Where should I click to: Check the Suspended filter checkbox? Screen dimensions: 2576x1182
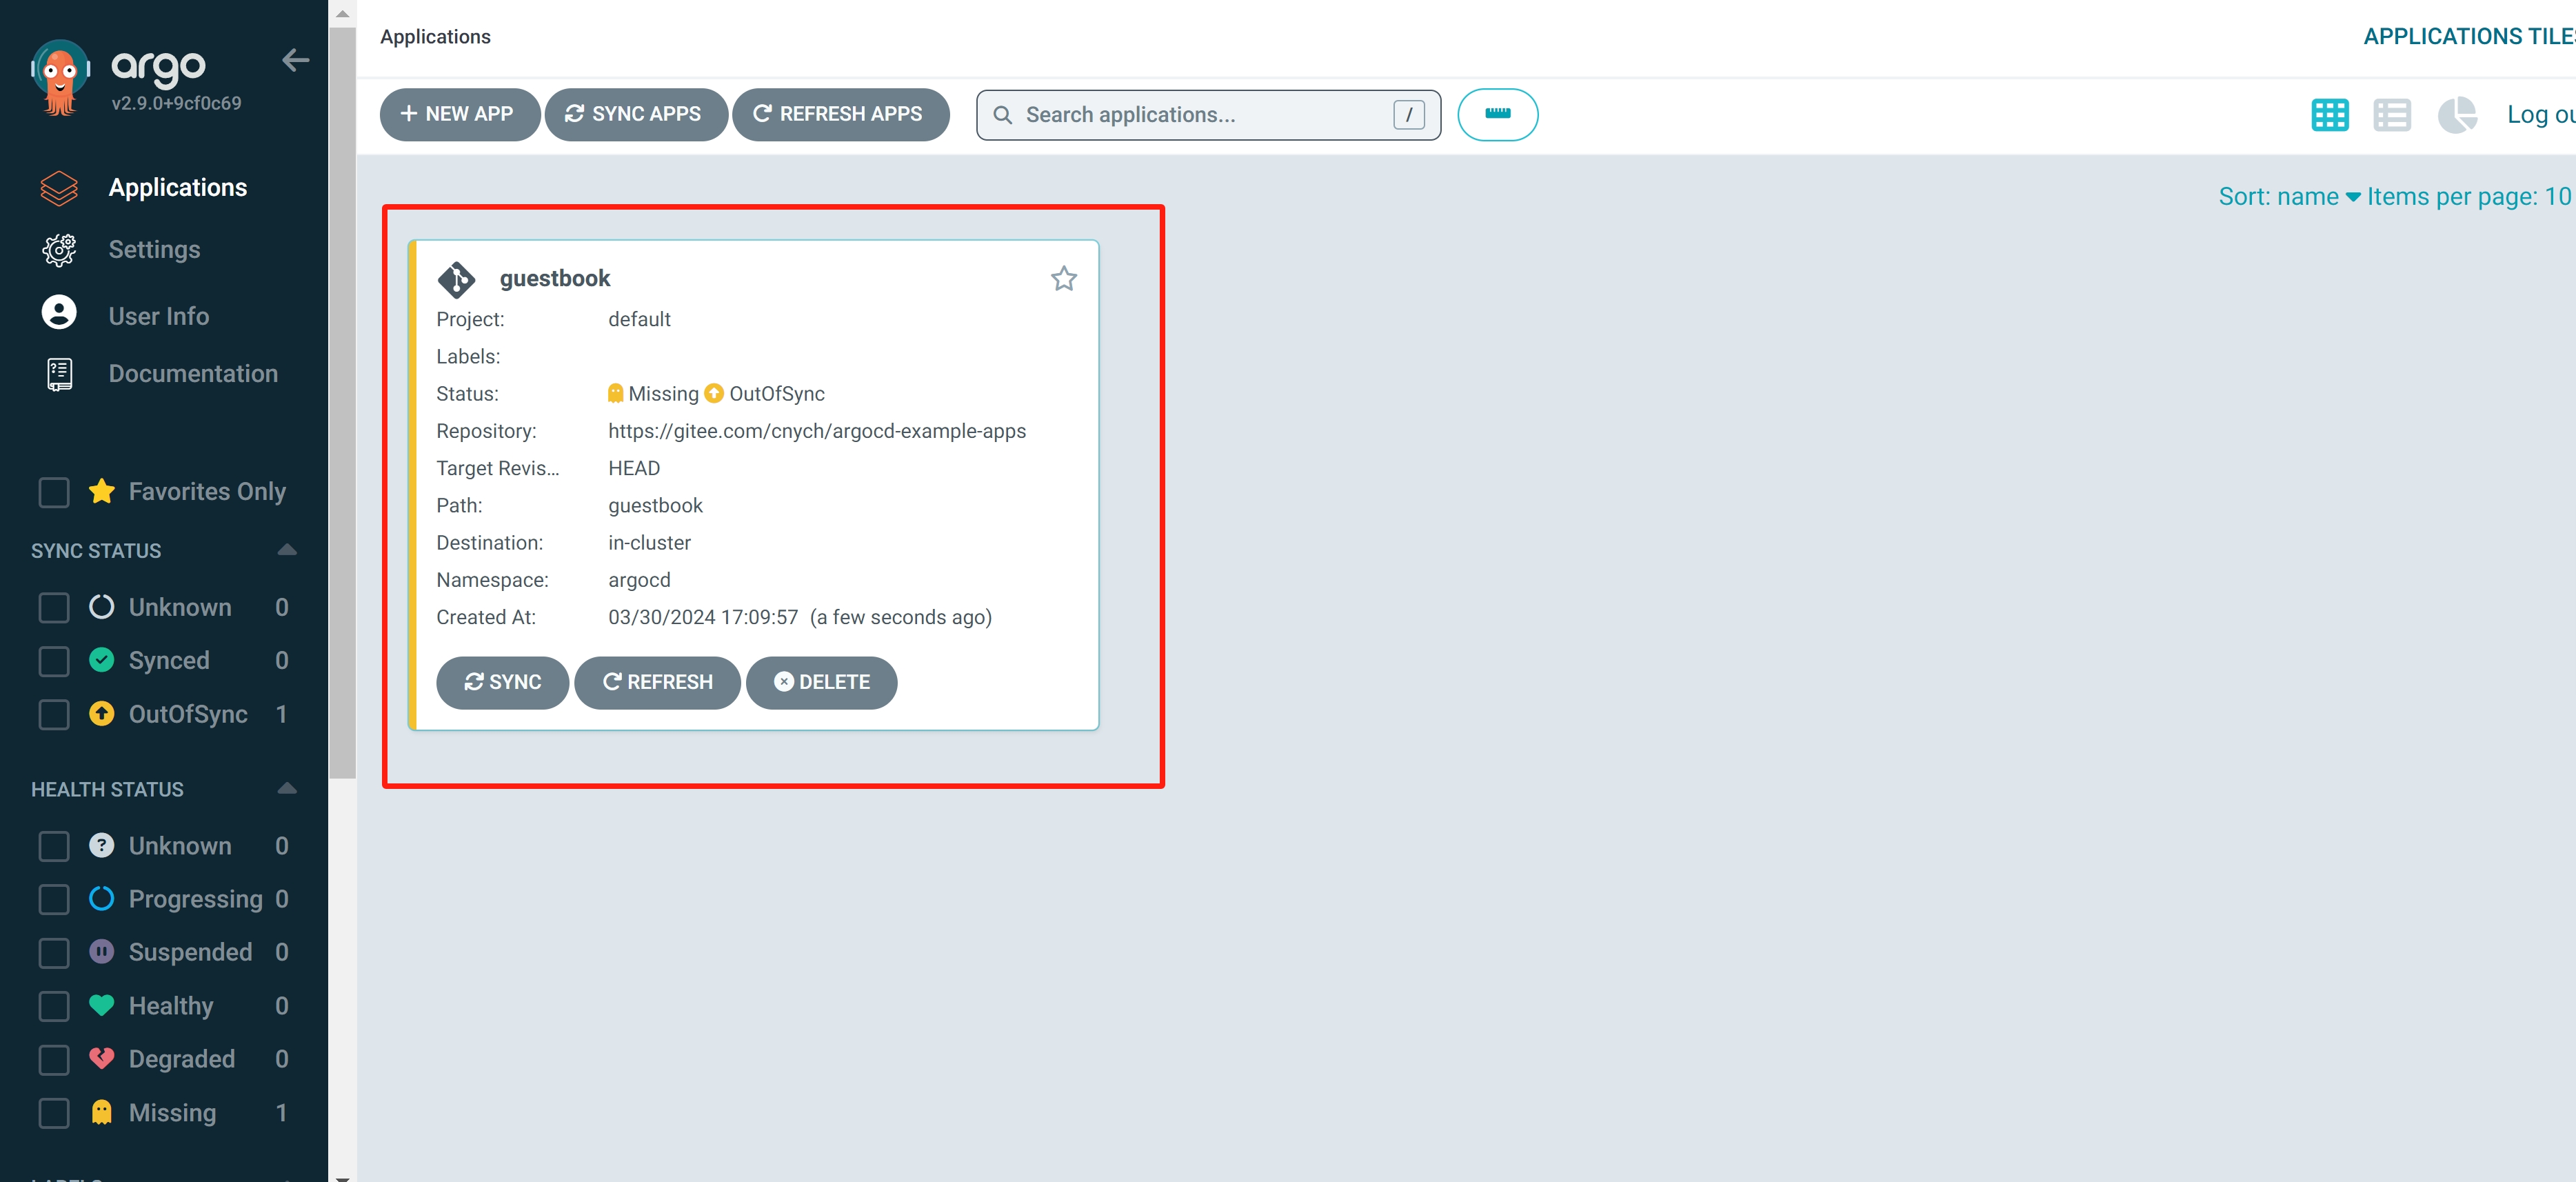click(54, 952)
